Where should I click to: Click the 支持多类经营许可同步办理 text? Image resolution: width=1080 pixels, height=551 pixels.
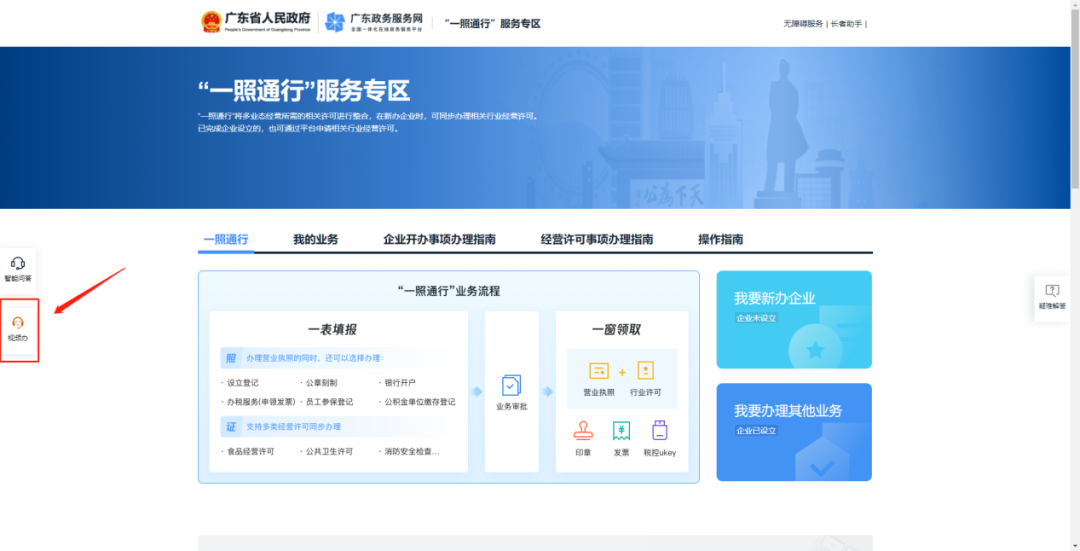click(293, 427)
